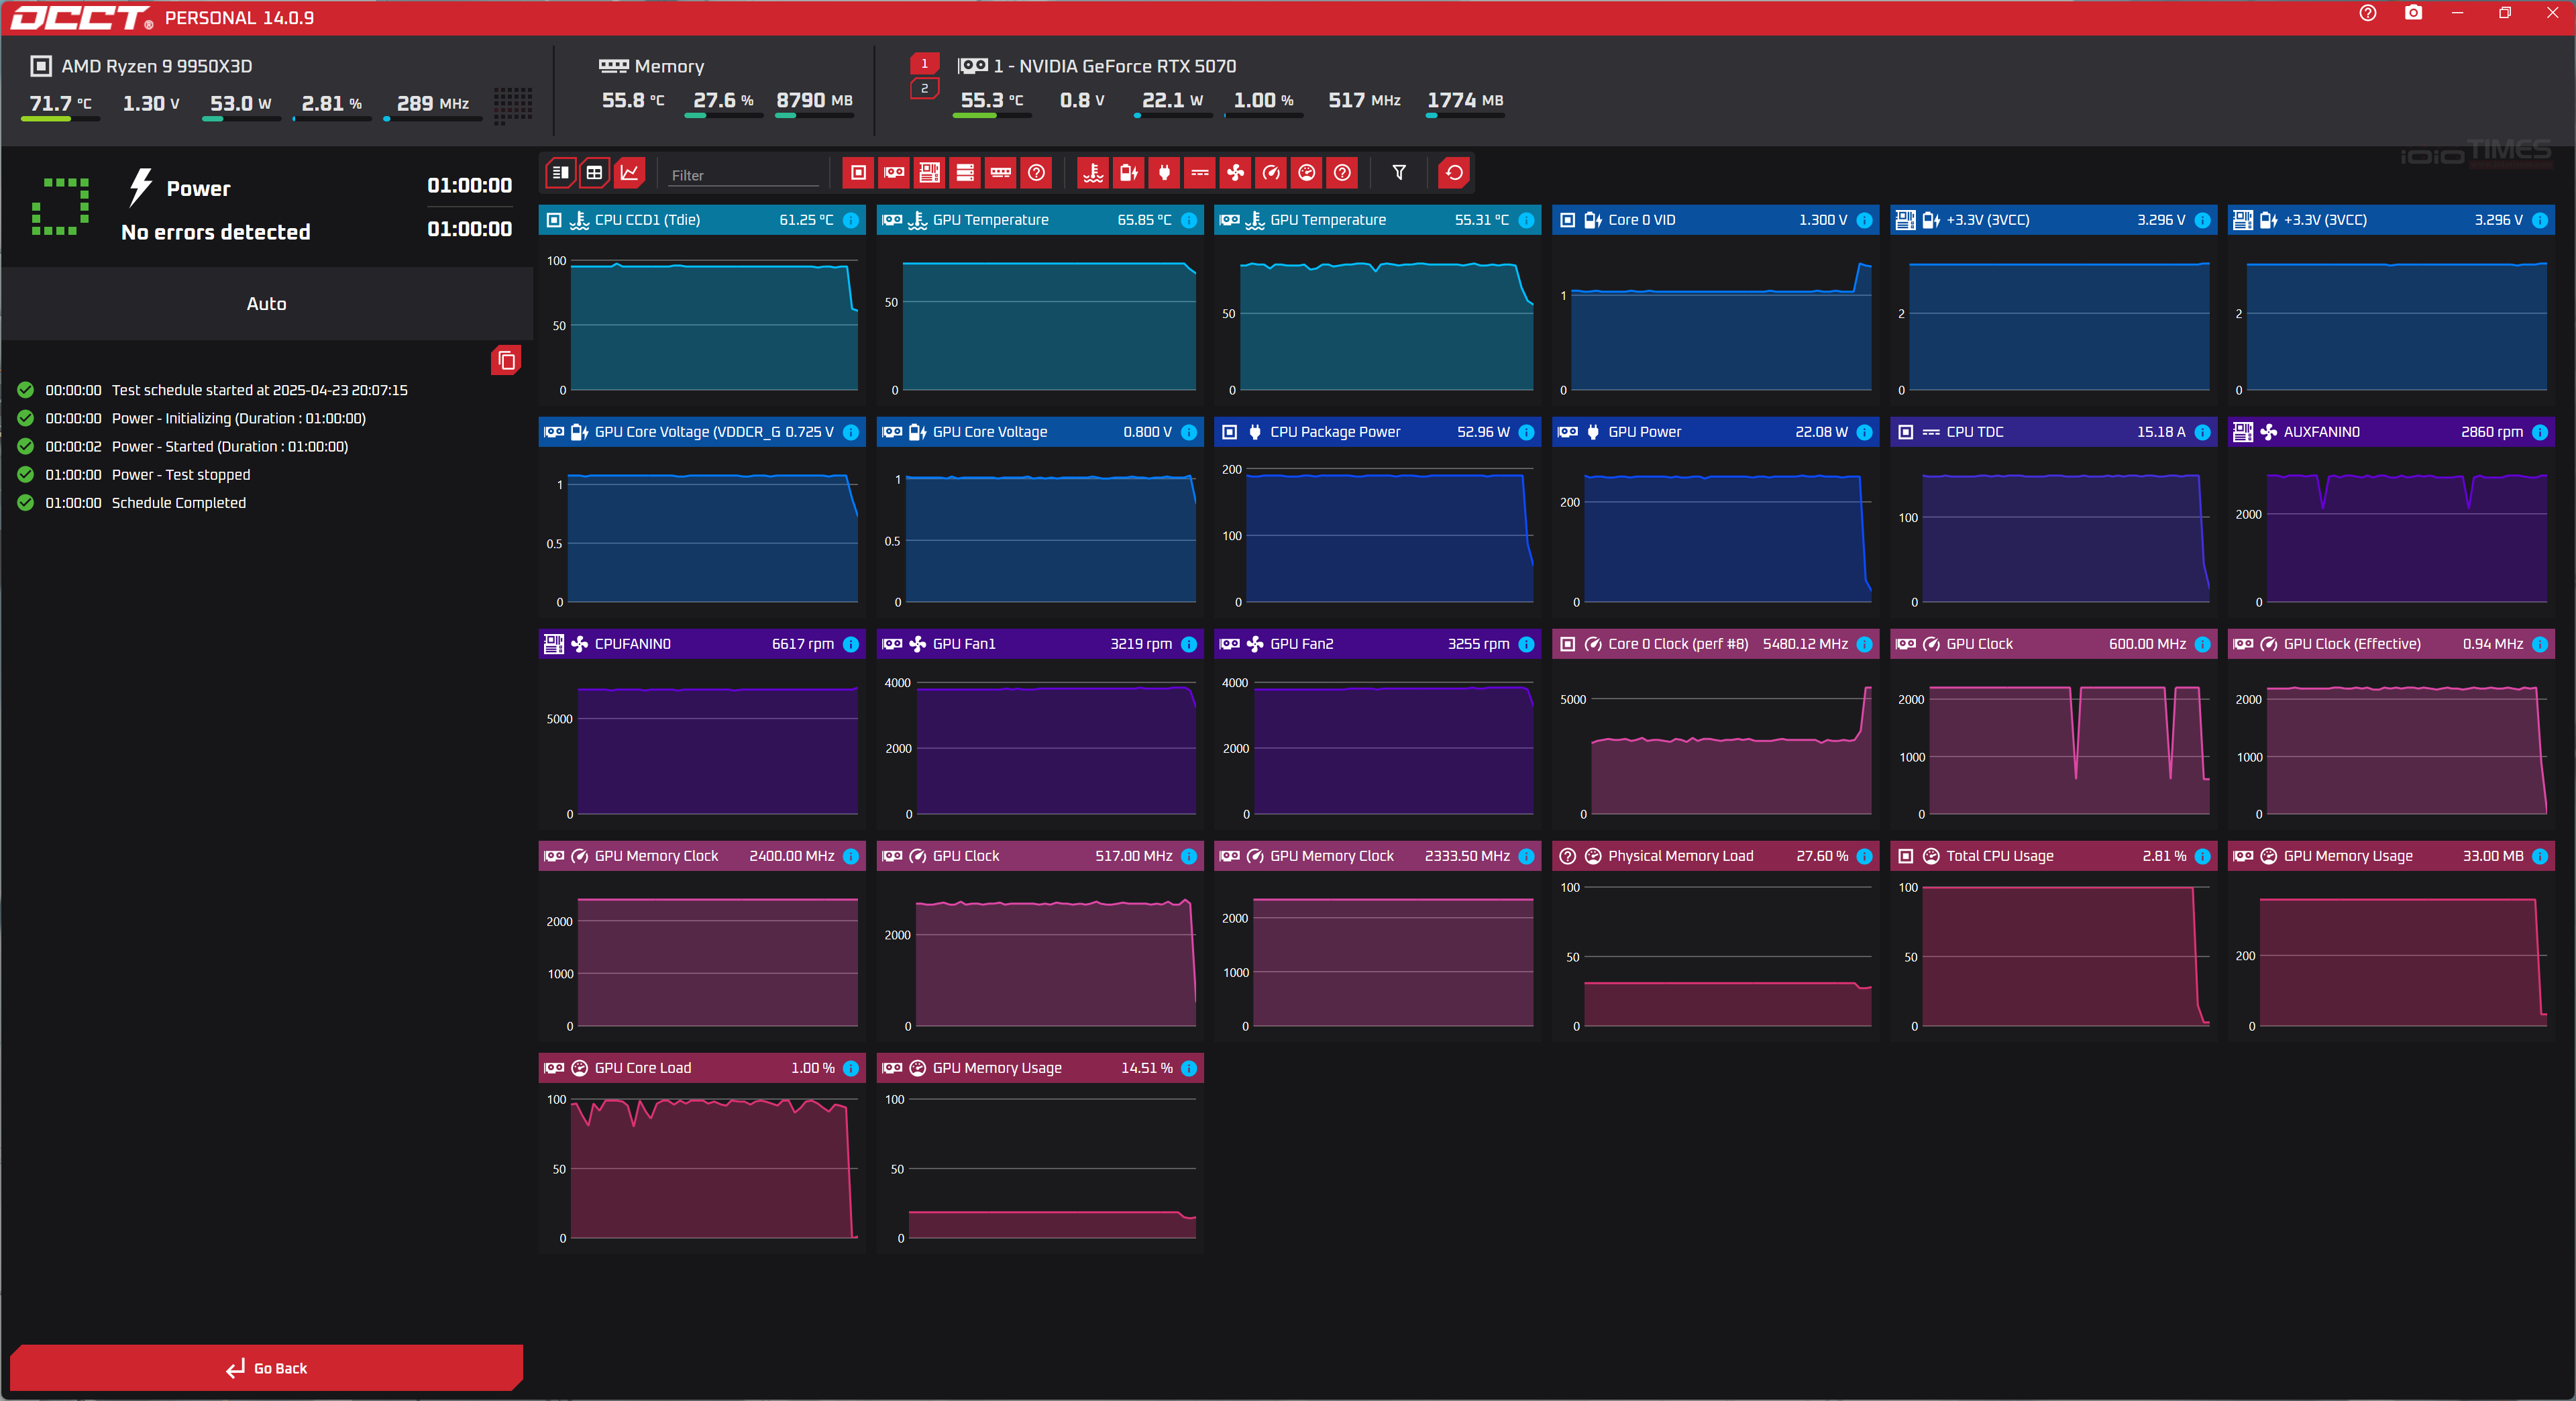Select the Total CPU Usage graph
This screenshot has height=1401, width=2576.
[x=2053, y=940]
